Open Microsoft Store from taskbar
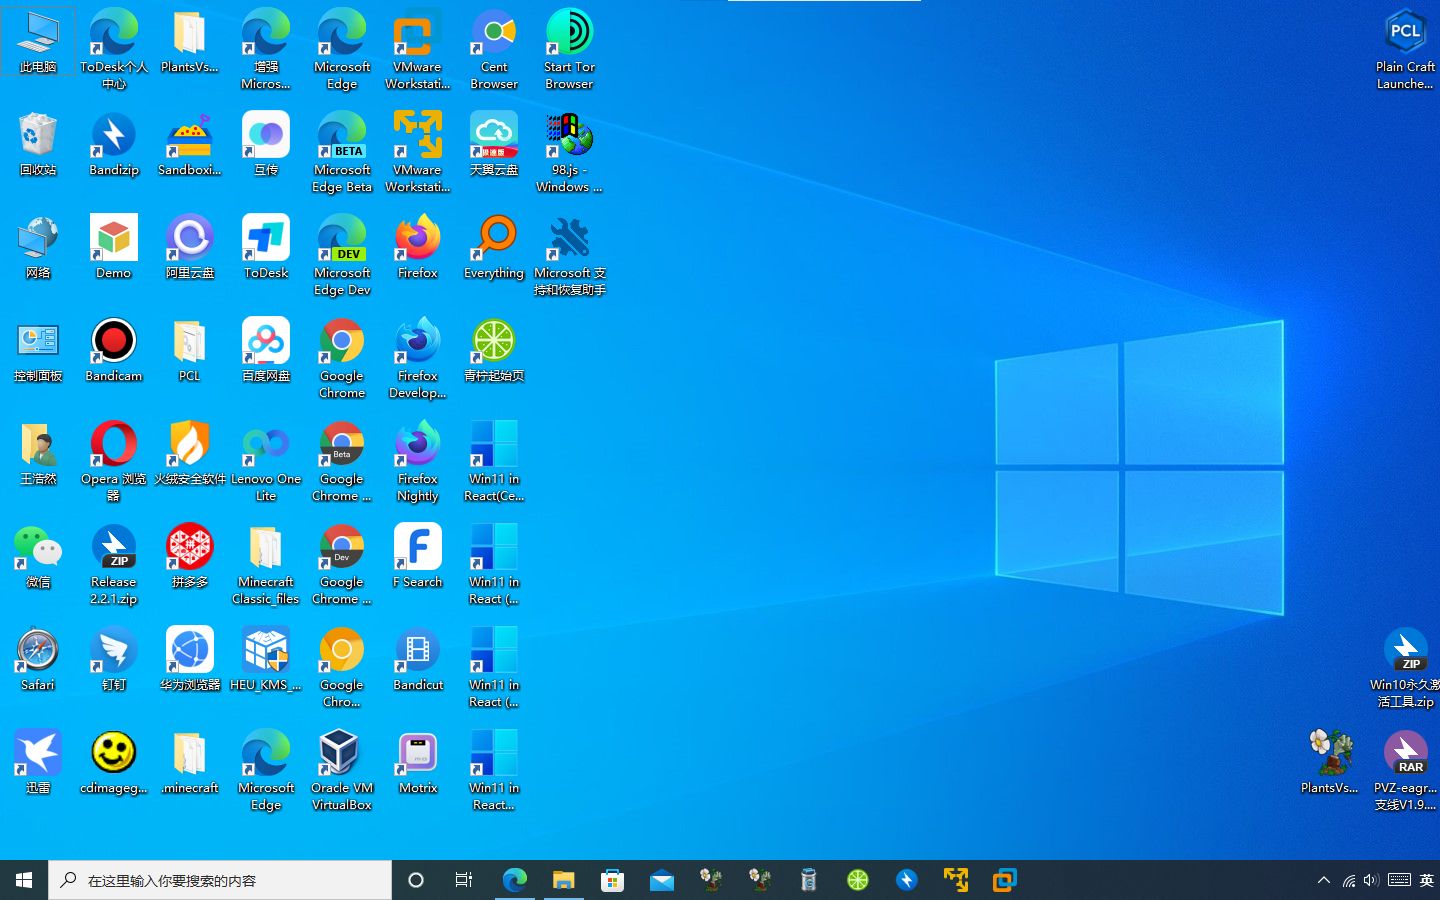Screen dimensions: 1440x900 612,880
